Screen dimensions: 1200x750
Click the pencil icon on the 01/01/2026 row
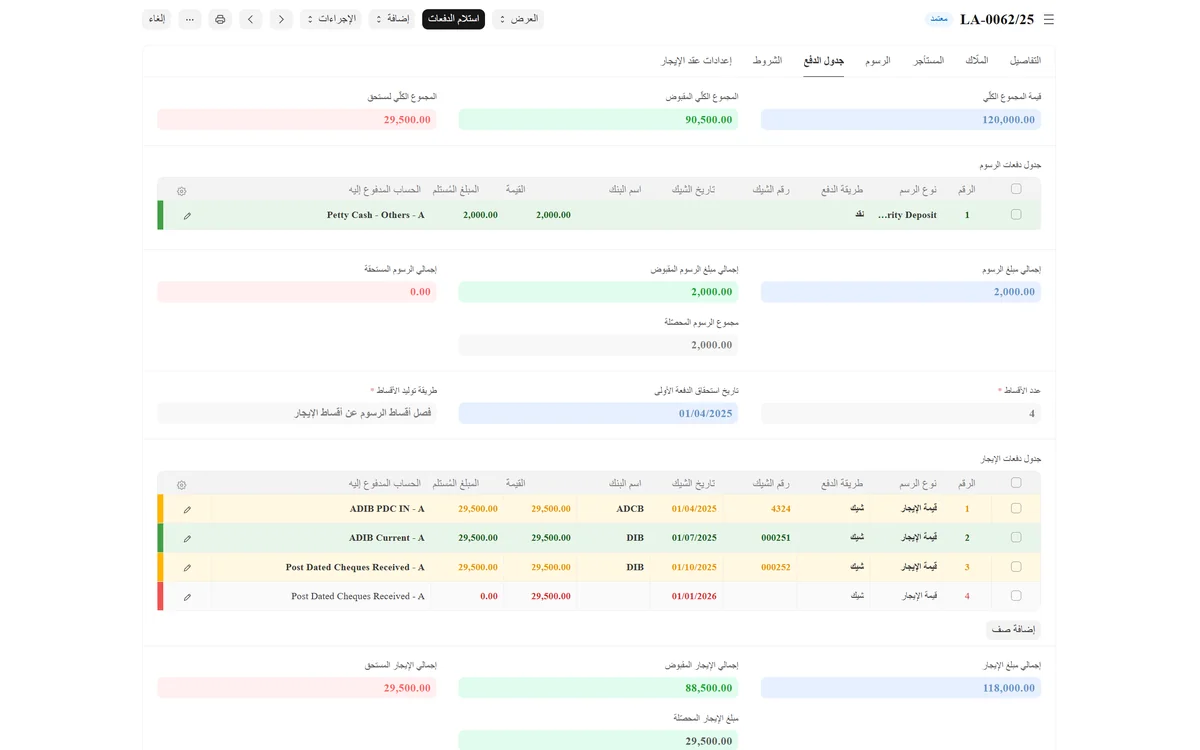coord(187,596)
